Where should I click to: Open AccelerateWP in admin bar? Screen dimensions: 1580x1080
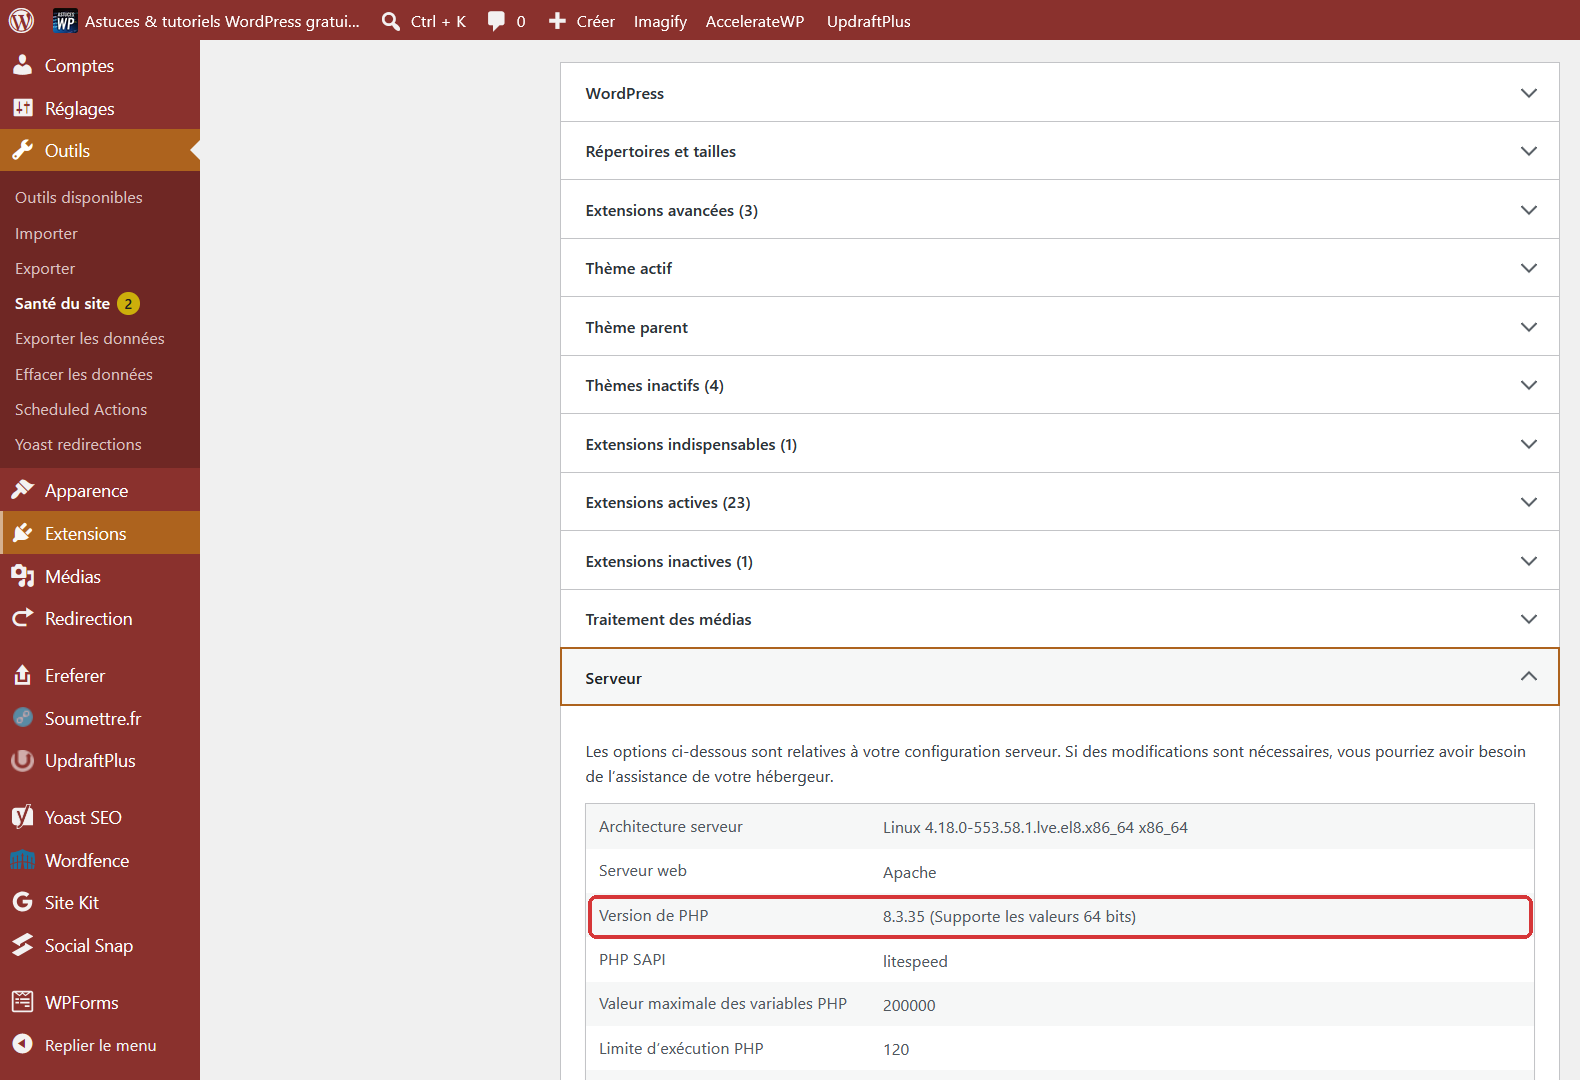coord(755,21)
